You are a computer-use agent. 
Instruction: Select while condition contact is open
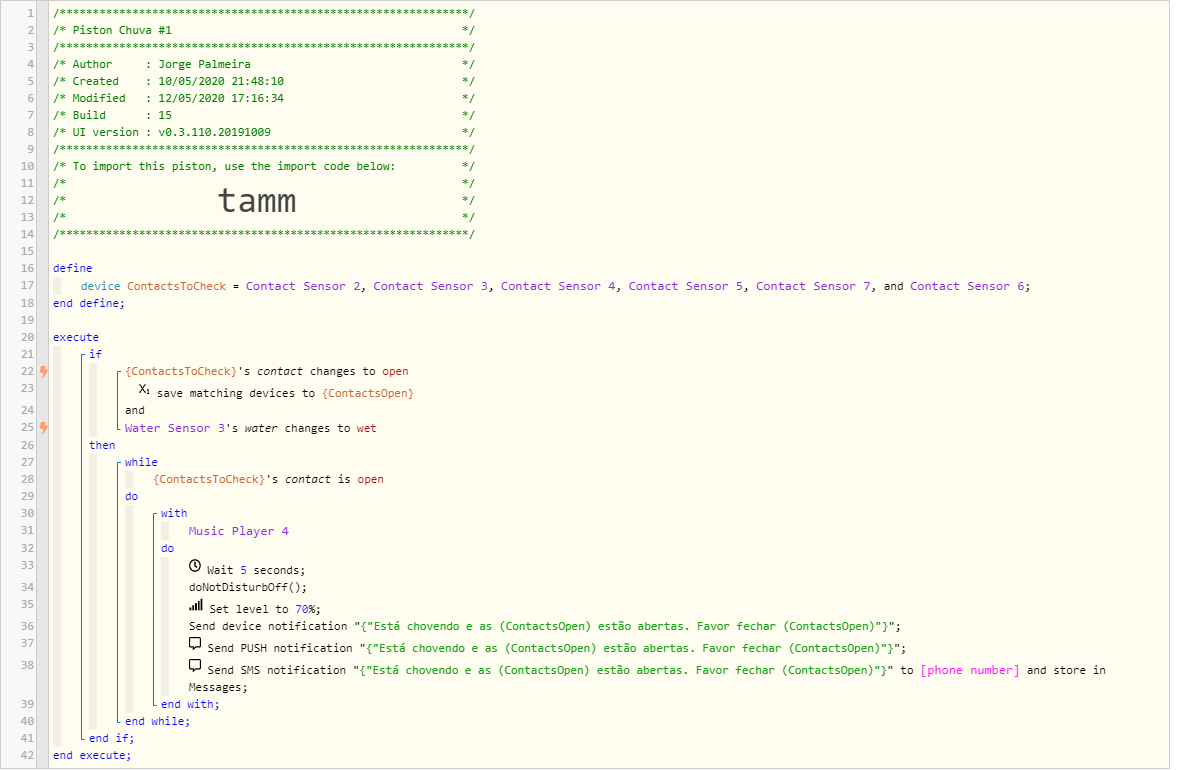click(x=268, y=479)
